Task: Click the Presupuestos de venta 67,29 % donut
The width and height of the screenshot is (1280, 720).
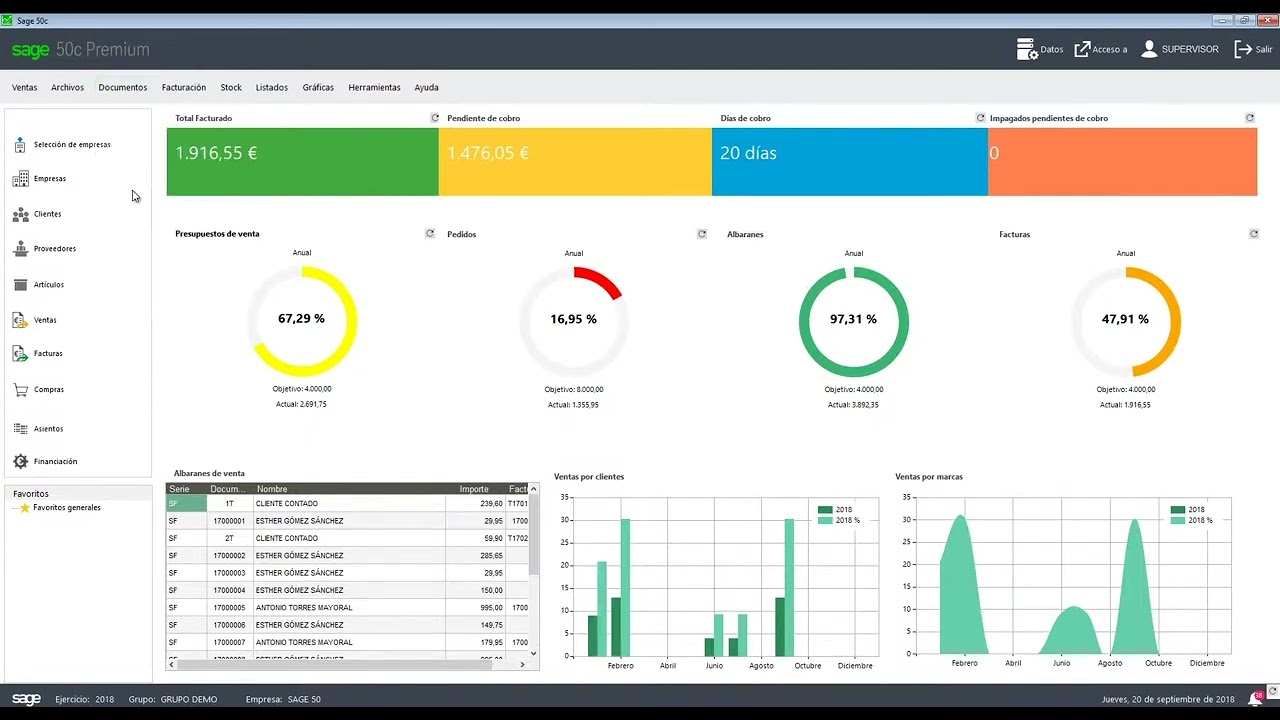Action: pyautogui.click(x=302, y=320)
